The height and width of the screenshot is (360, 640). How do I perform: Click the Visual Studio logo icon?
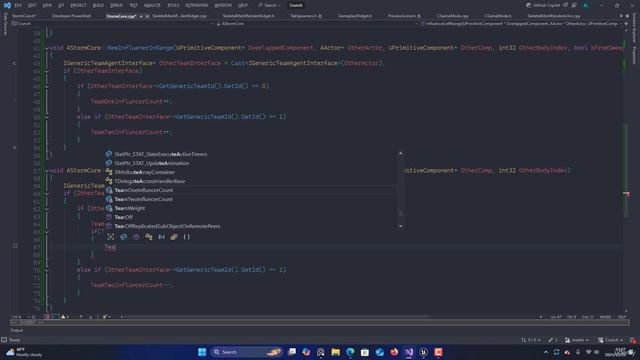pos(7,5)
